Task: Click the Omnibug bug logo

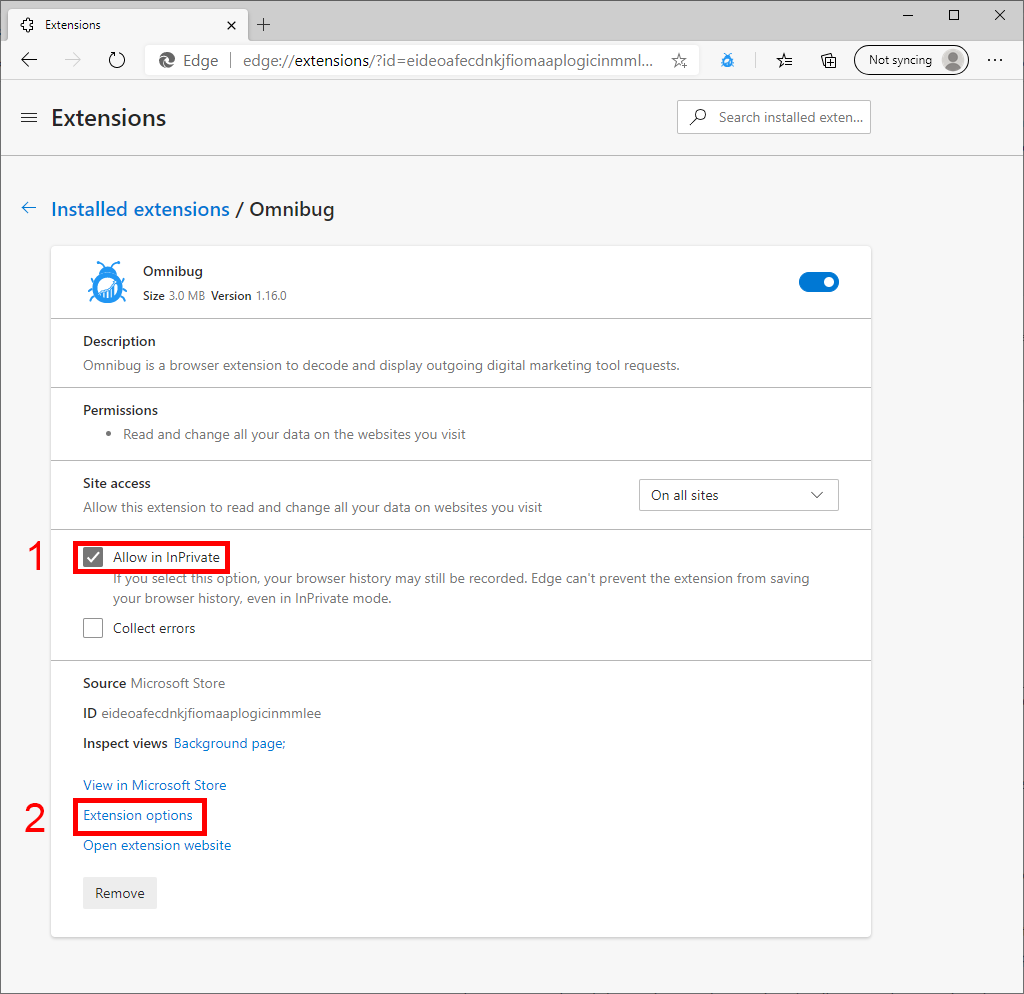Action: tap(107, 283)
